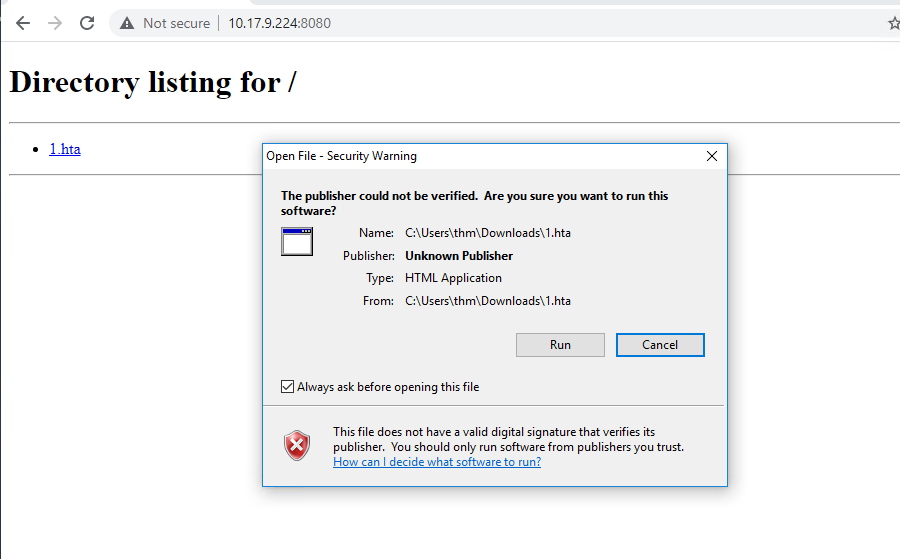Click the red shield warning icon
Screen dimensions: 900x559
pyautogui.click(x=297, y=445)
